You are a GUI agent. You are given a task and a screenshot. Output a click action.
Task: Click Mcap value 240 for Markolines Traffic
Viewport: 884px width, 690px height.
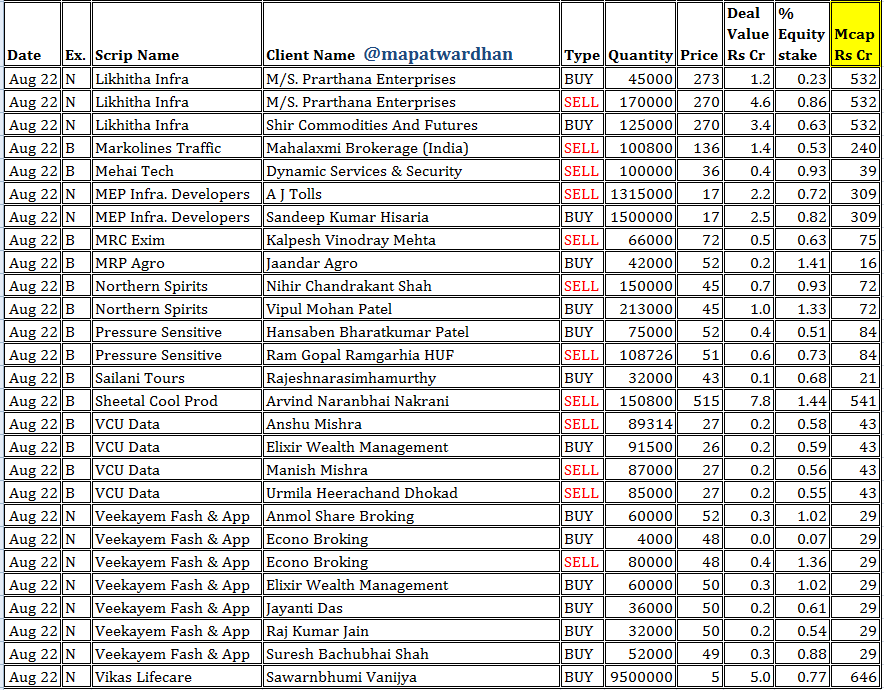855,148
